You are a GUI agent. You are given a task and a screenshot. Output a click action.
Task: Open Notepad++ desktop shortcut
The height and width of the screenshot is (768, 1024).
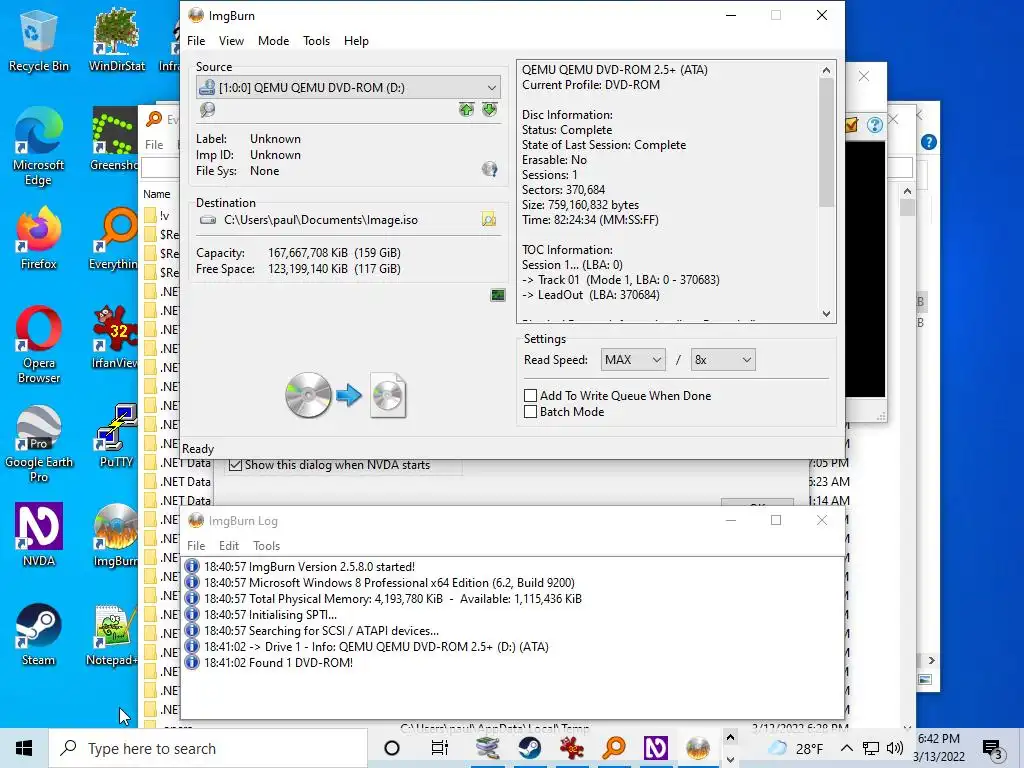click(112, 635)
